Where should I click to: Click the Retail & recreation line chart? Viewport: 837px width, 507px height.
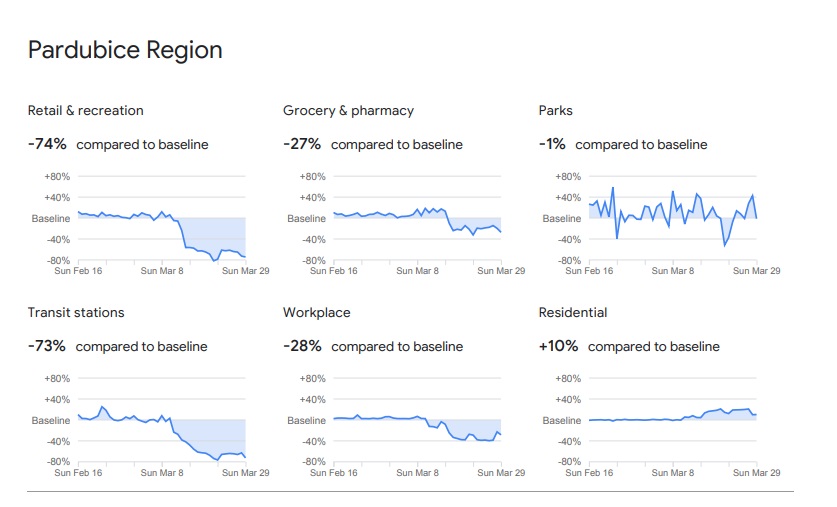[x=161, y=219]
